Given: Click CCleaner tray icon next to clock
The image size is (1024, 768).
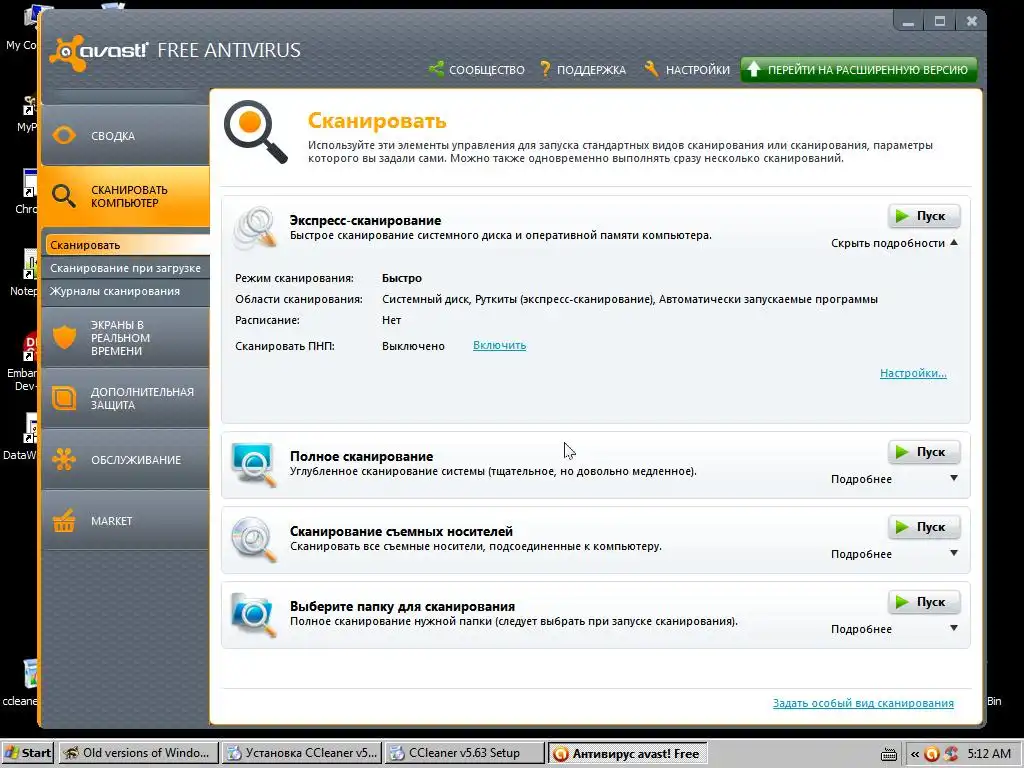Looking at the screenshot, I should (951, 754).
